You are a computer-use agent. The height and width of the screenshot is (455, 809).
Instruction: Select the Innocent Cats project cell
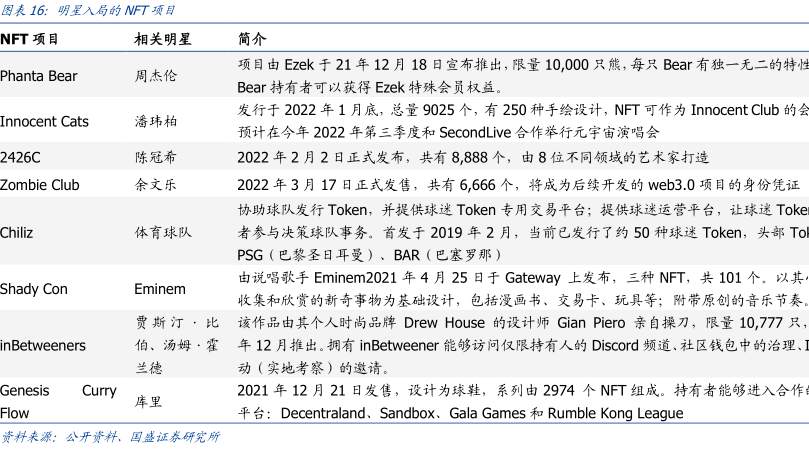44,121
